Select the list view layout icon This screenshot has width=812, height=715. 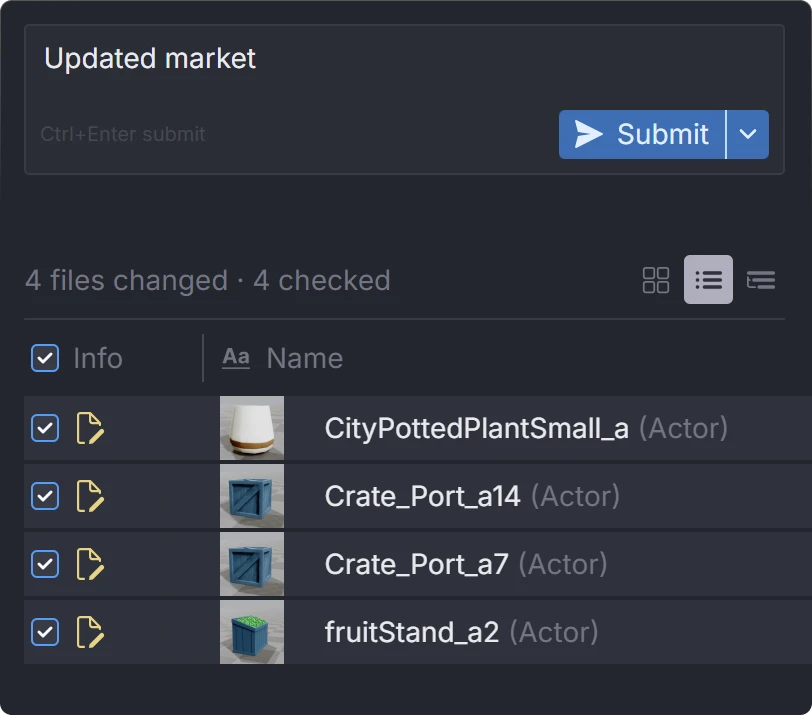coord(708,280)
